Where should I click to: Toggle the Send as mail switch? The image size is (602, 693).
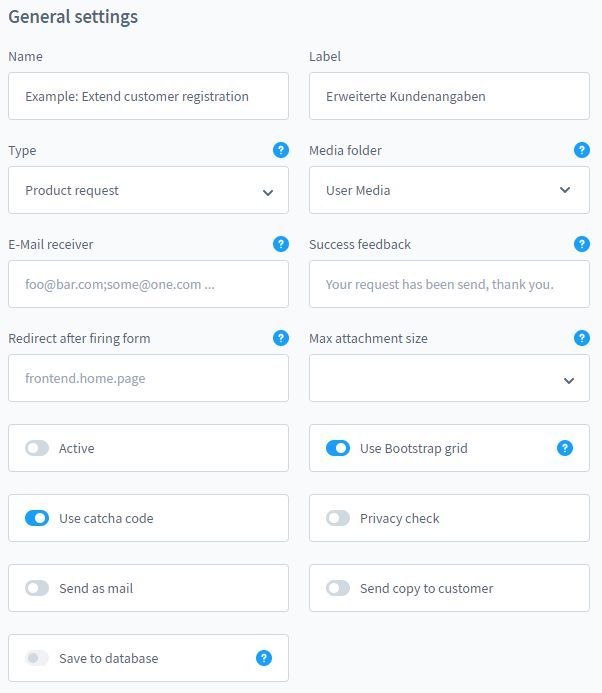tap(37, 588)
